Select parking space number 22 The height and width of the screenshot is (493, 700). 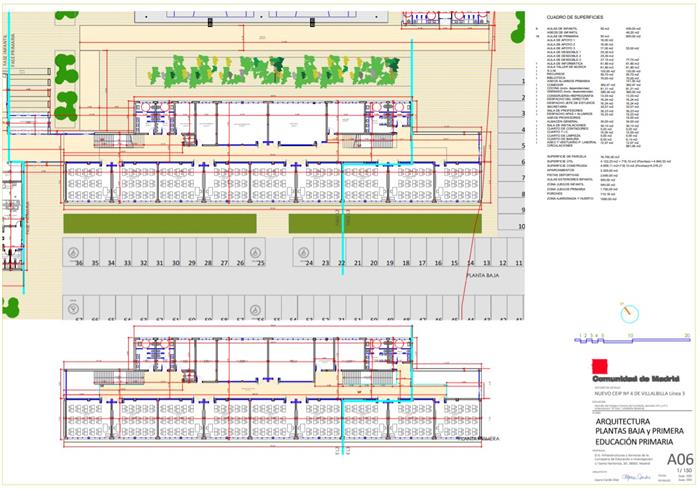(342, 264)
